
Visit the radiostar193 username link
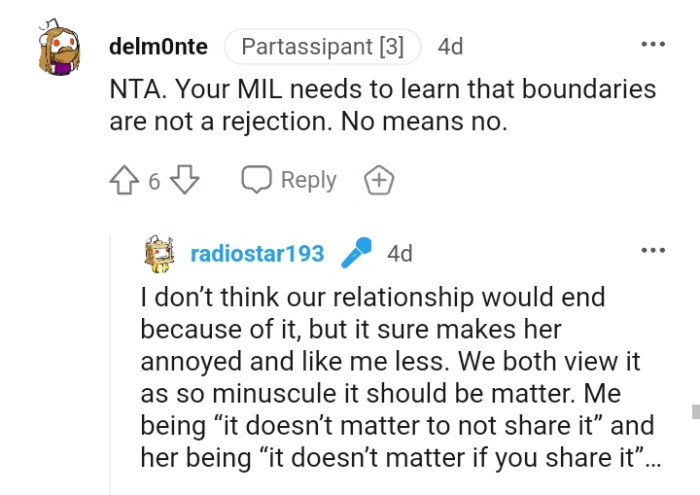(x=257, y=254)
